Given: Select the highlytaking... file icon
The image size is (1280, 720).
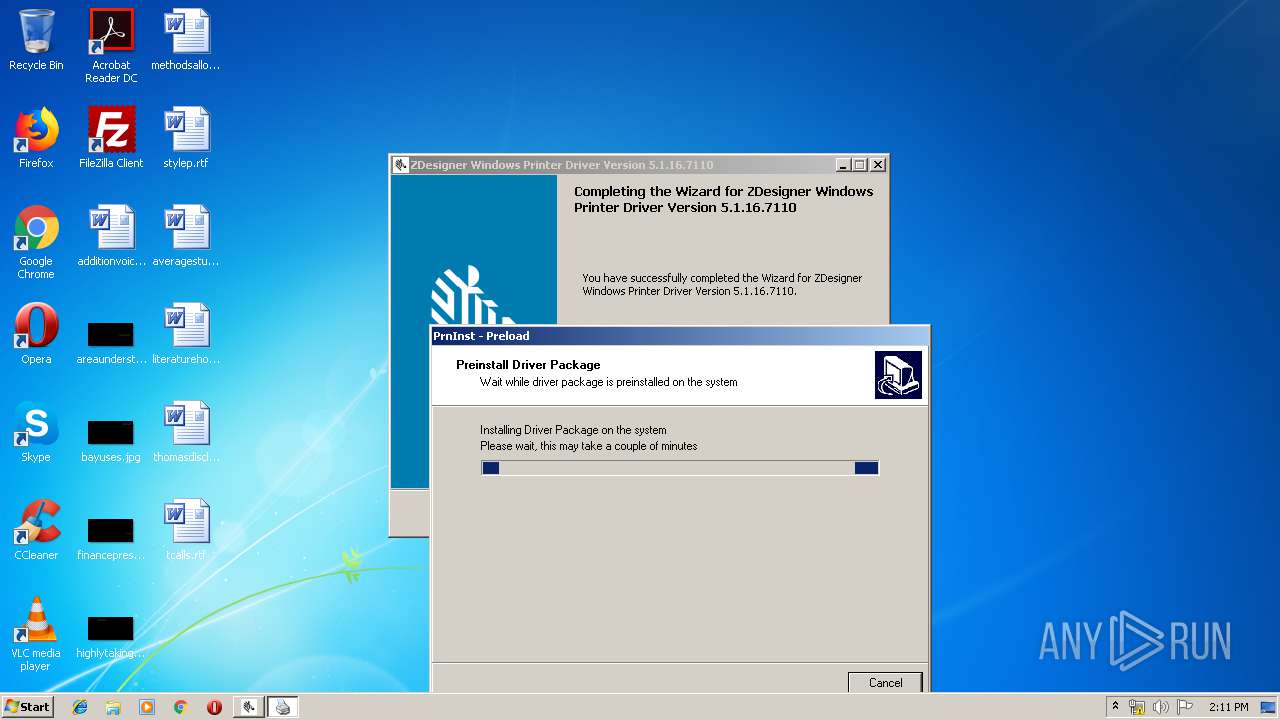Looking at the screenshot, I should (x=111, y=635).
